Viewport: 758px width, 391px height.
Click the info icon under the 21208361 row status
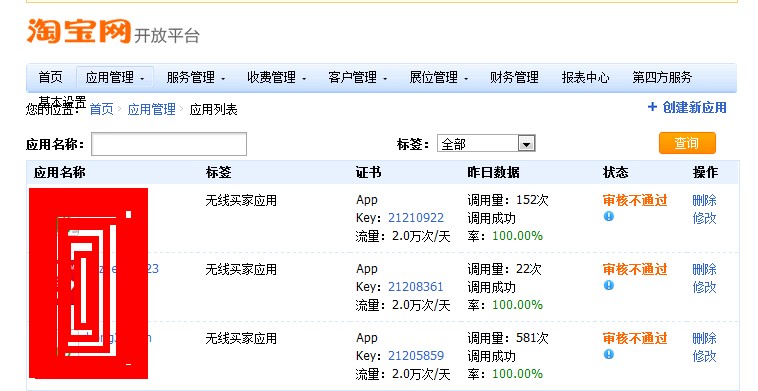[x=609, y=285]
